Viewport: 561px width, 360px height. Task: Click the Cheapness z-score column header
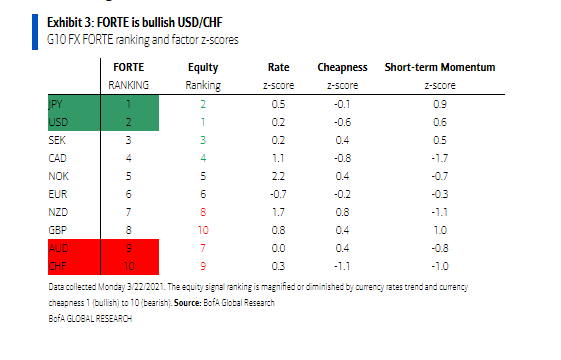(342, 76)
